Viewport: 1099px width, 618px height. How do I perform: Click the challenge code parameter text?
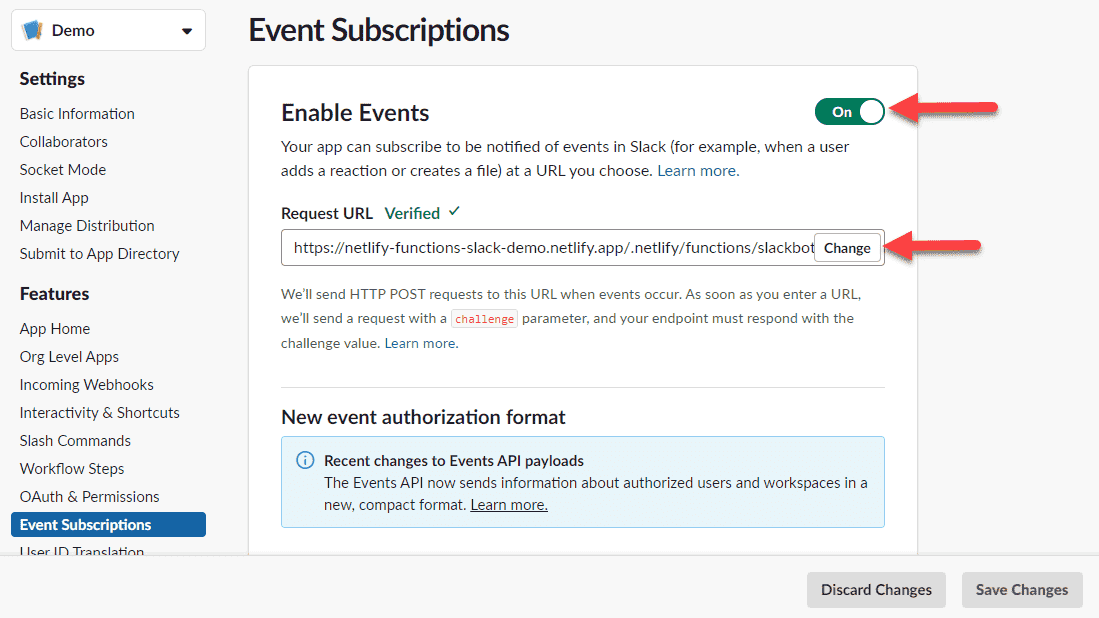[484, 319]
